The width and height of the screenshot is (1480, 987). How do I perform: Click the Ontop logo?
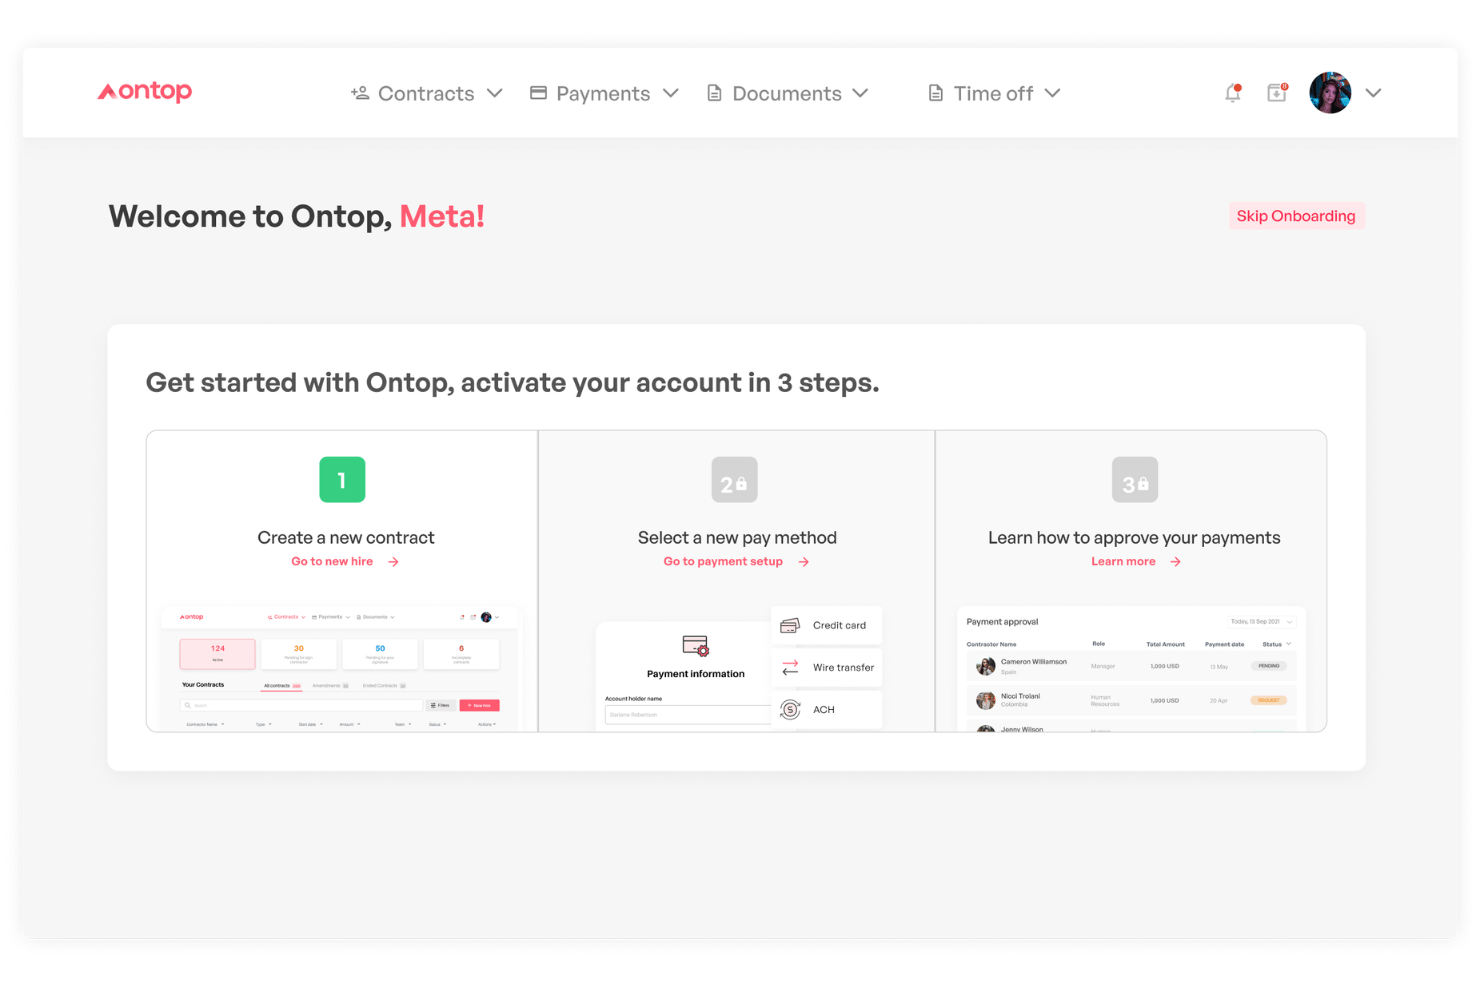[145, 92]
